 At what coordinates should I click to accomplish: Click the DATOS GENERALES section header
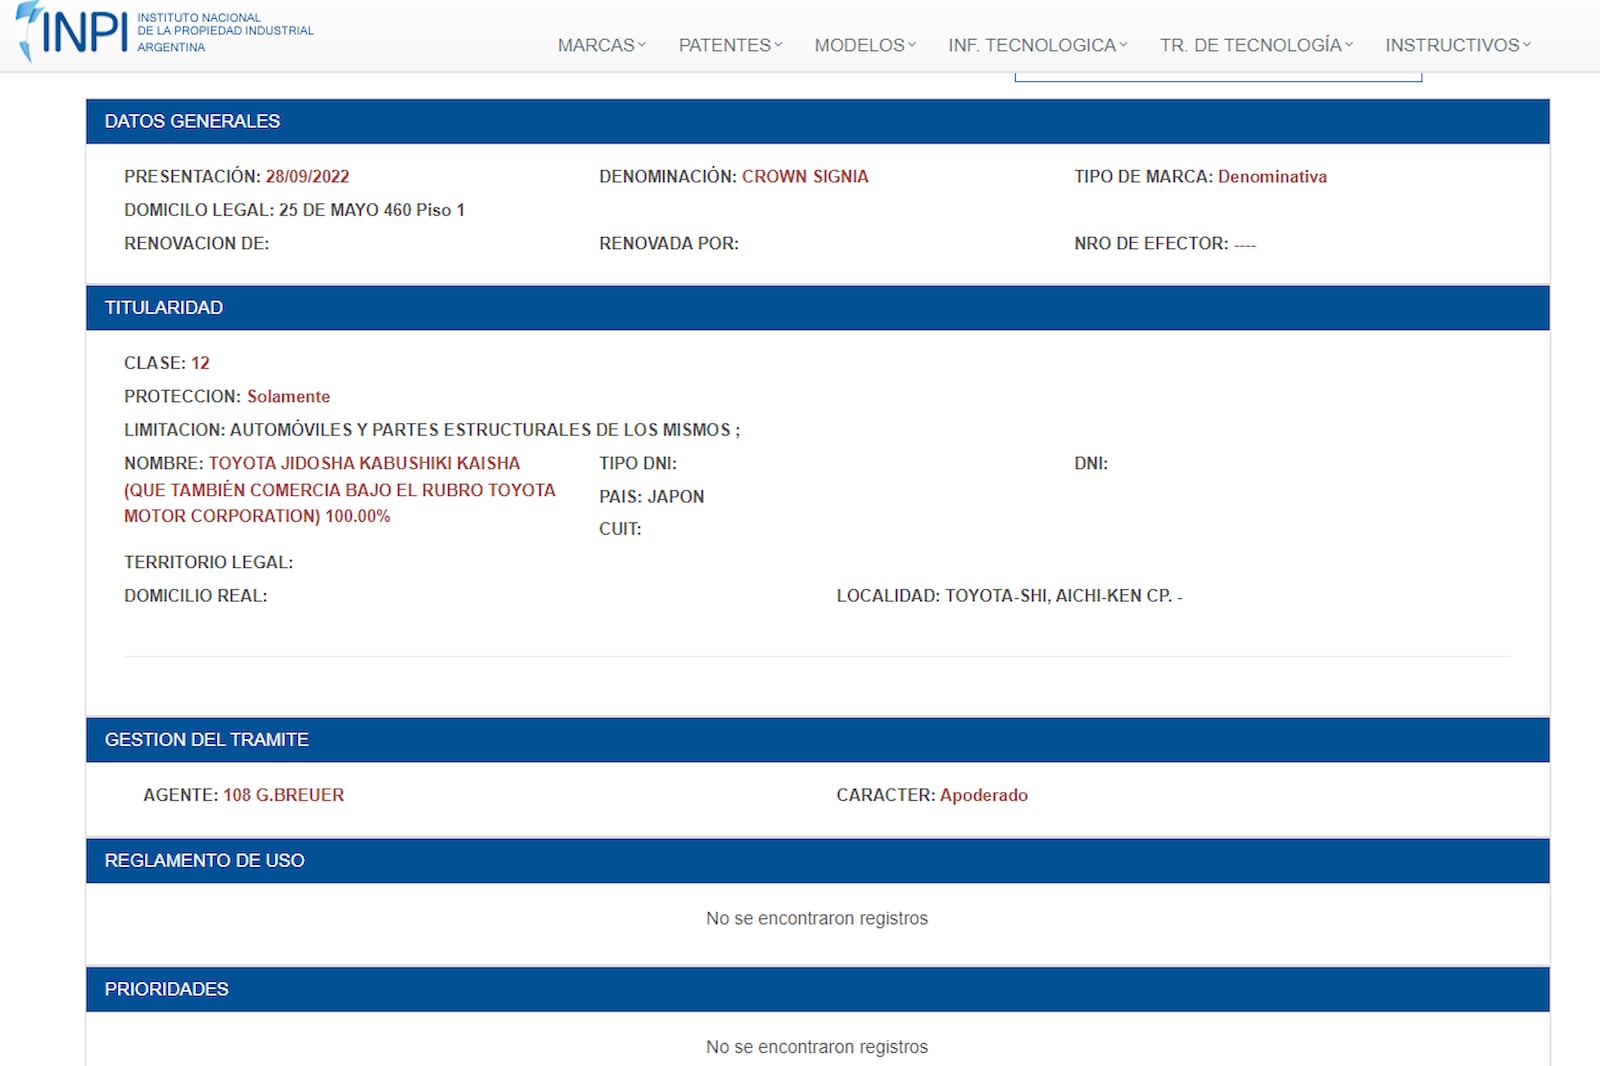818,121
